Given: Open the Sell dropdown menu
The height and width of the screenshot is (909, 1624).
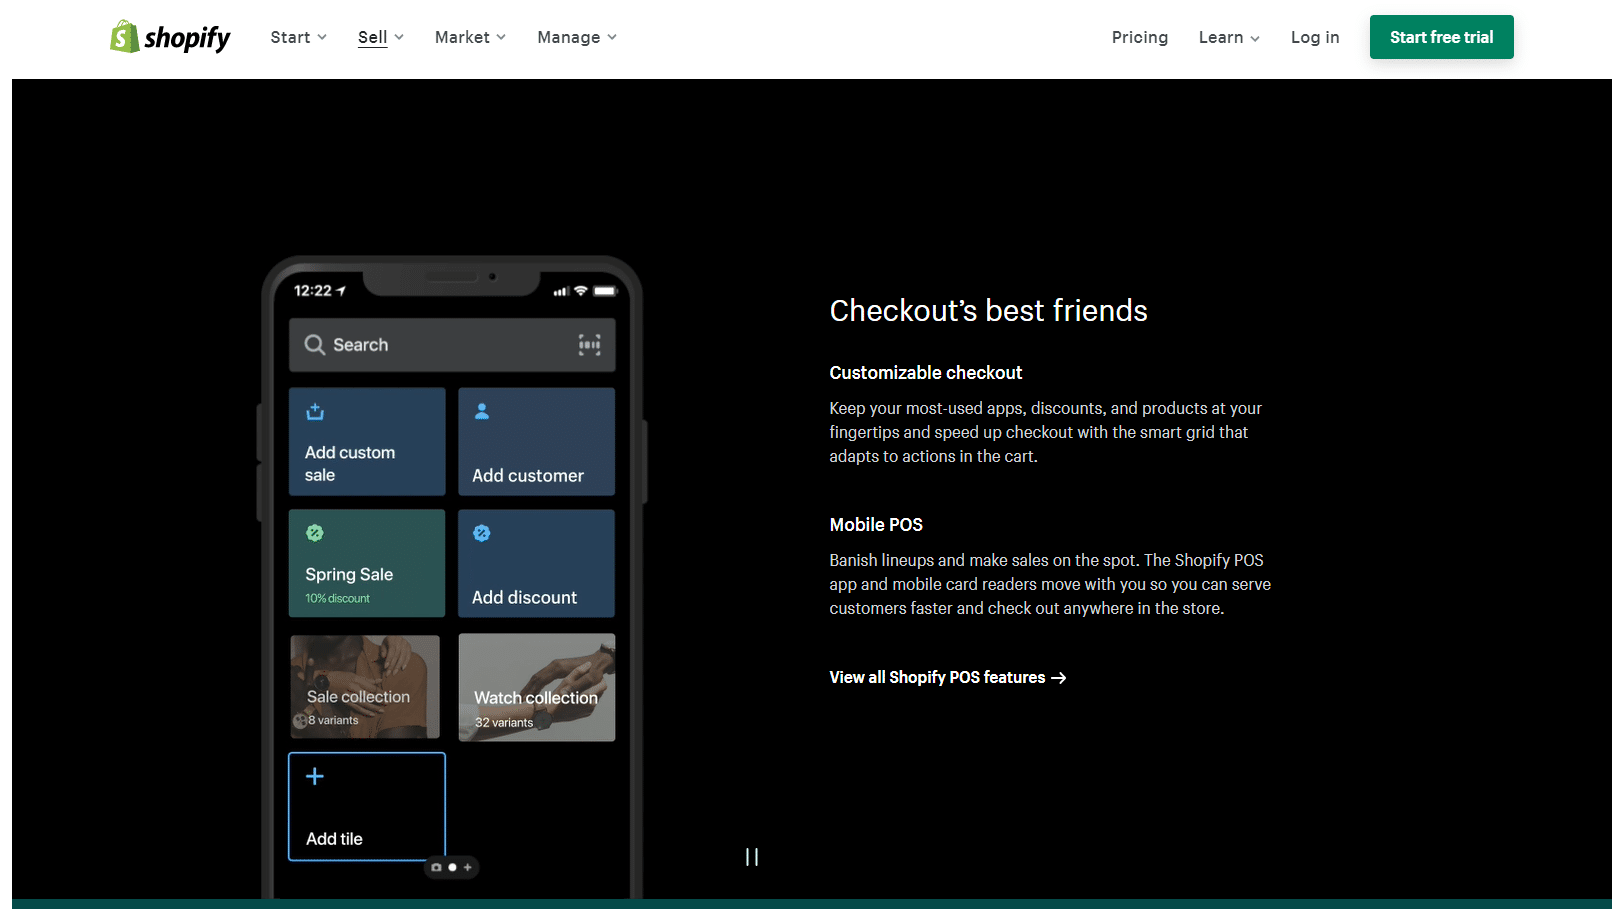Looking at the screenshot, I should coord(381,37).
